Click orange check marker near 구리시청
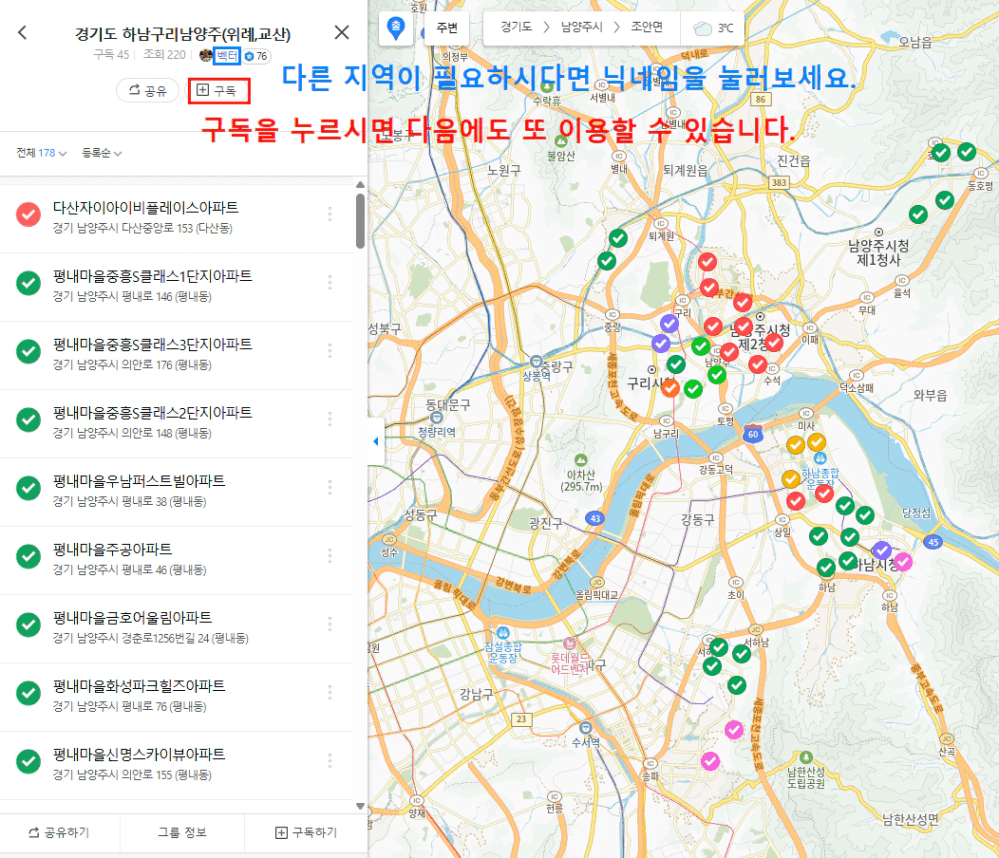The image size is (999, 858). (670, 387)
